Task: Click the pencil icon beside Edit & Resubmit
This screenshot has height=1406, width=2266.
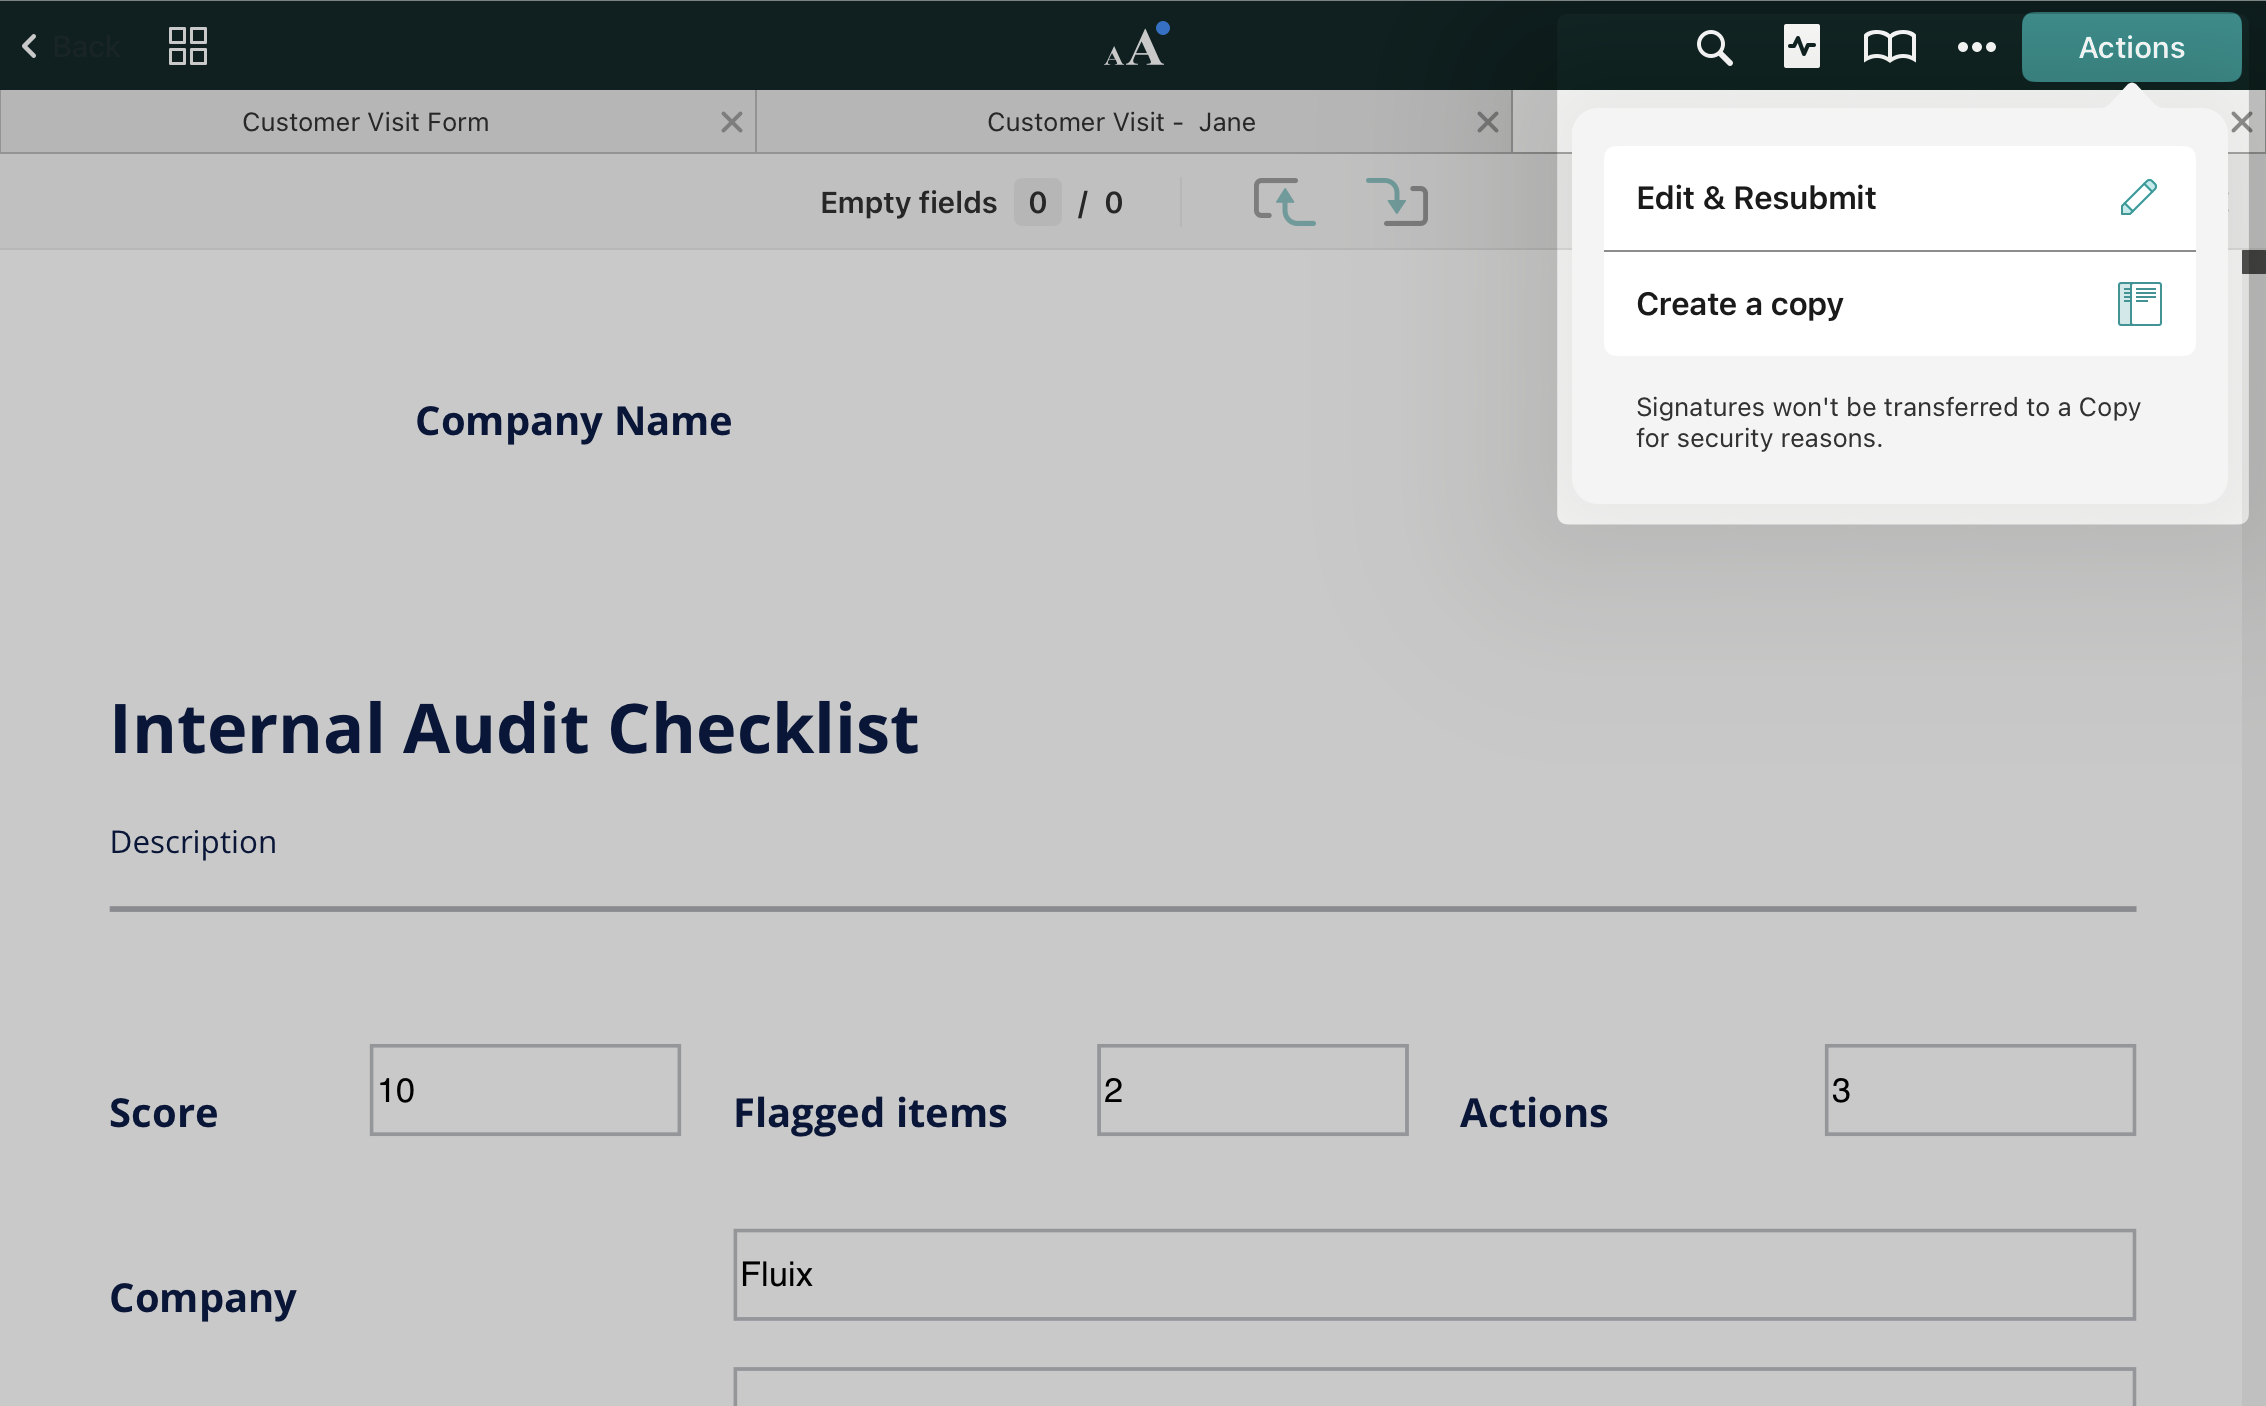Action: 2138,198
